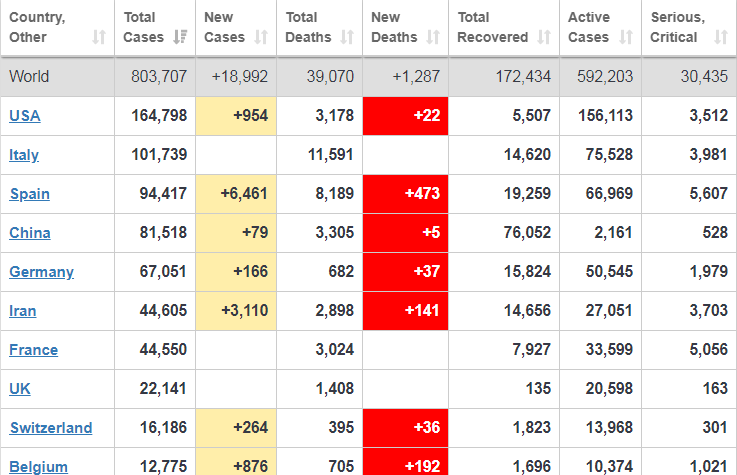Open the Germany country link
The width and height of the screenshot is (737, 475).
(41, 272)
